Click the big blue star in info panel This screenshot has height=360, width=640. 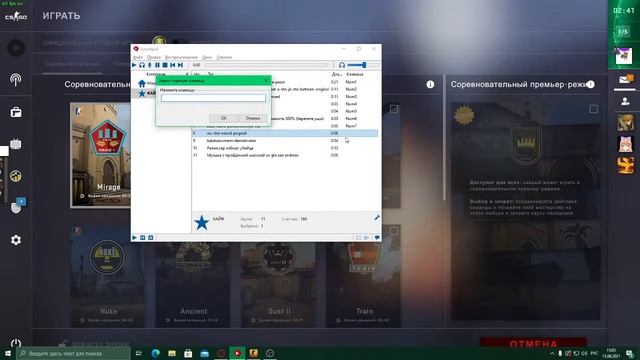pyautogui.click(x=201, y=222)
